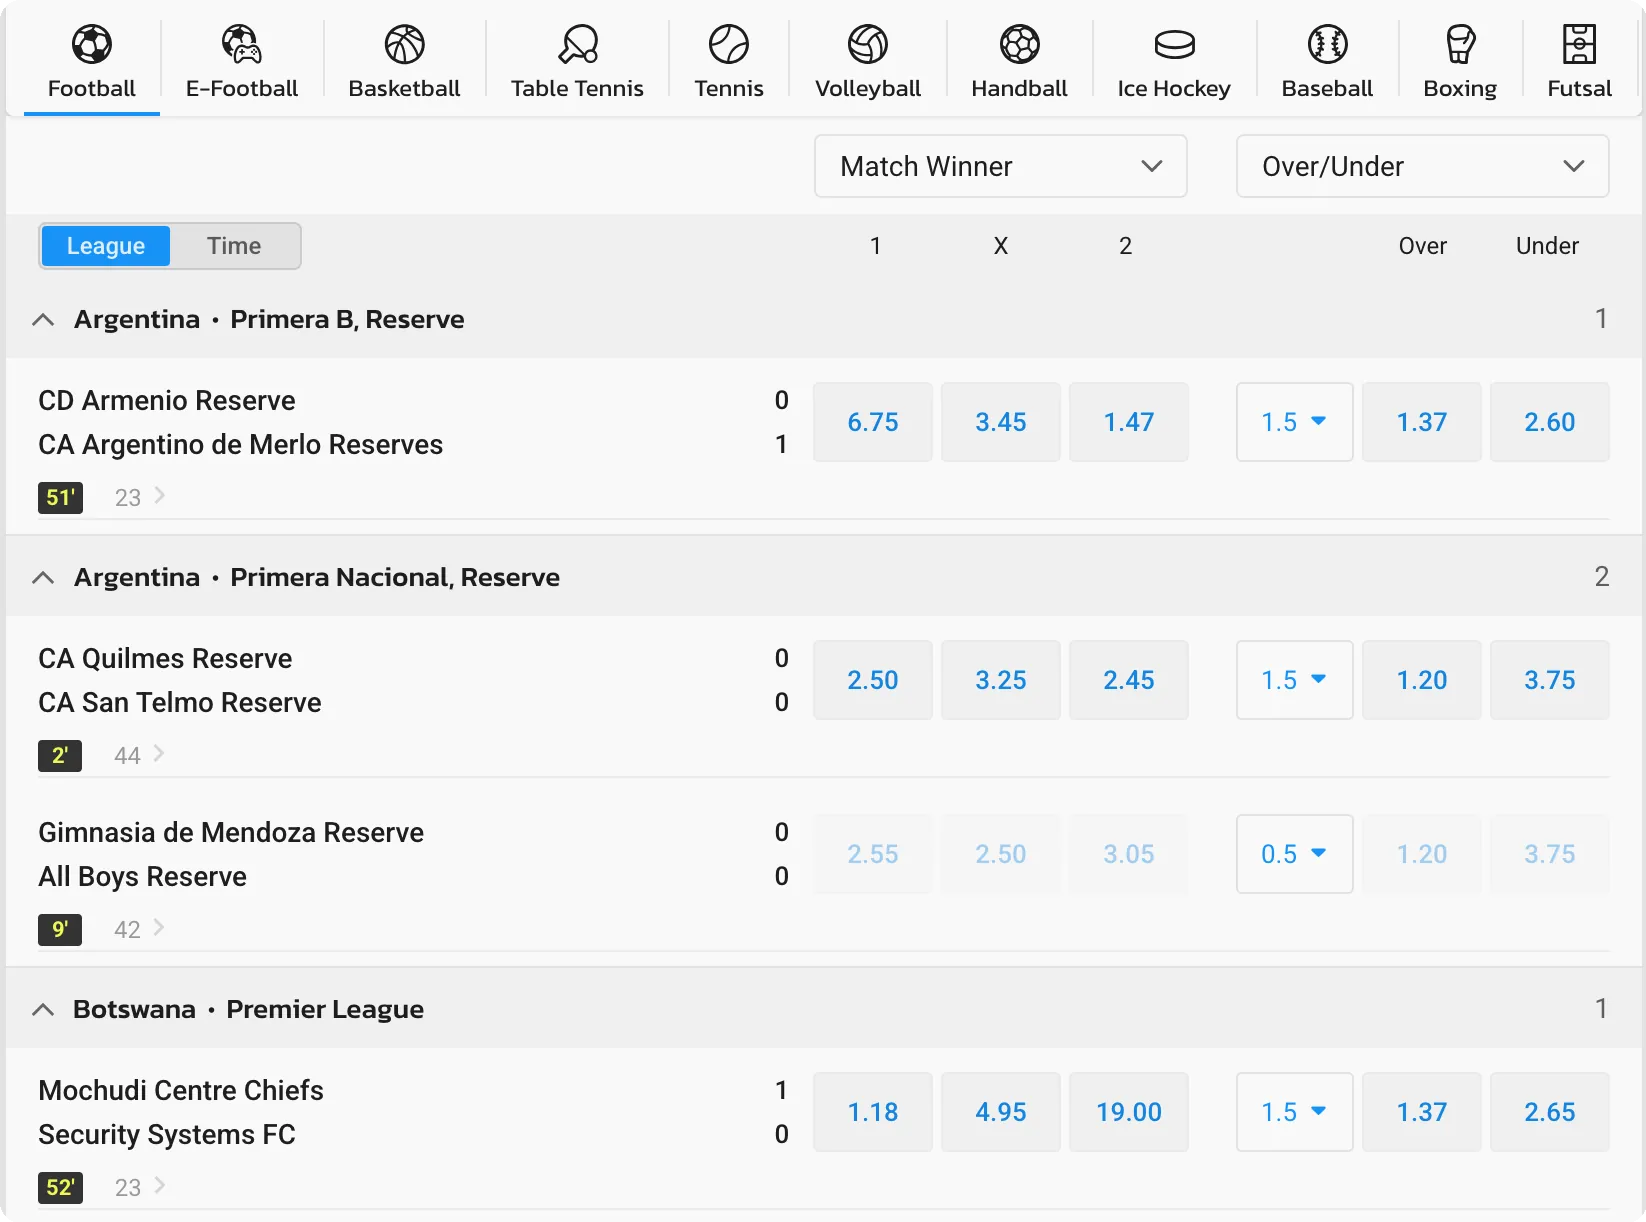The height and width of the screenshot is (1222, 1646).
Task: Select Under 2.65 in the Mochudi match
Action: point(1550,1112)
